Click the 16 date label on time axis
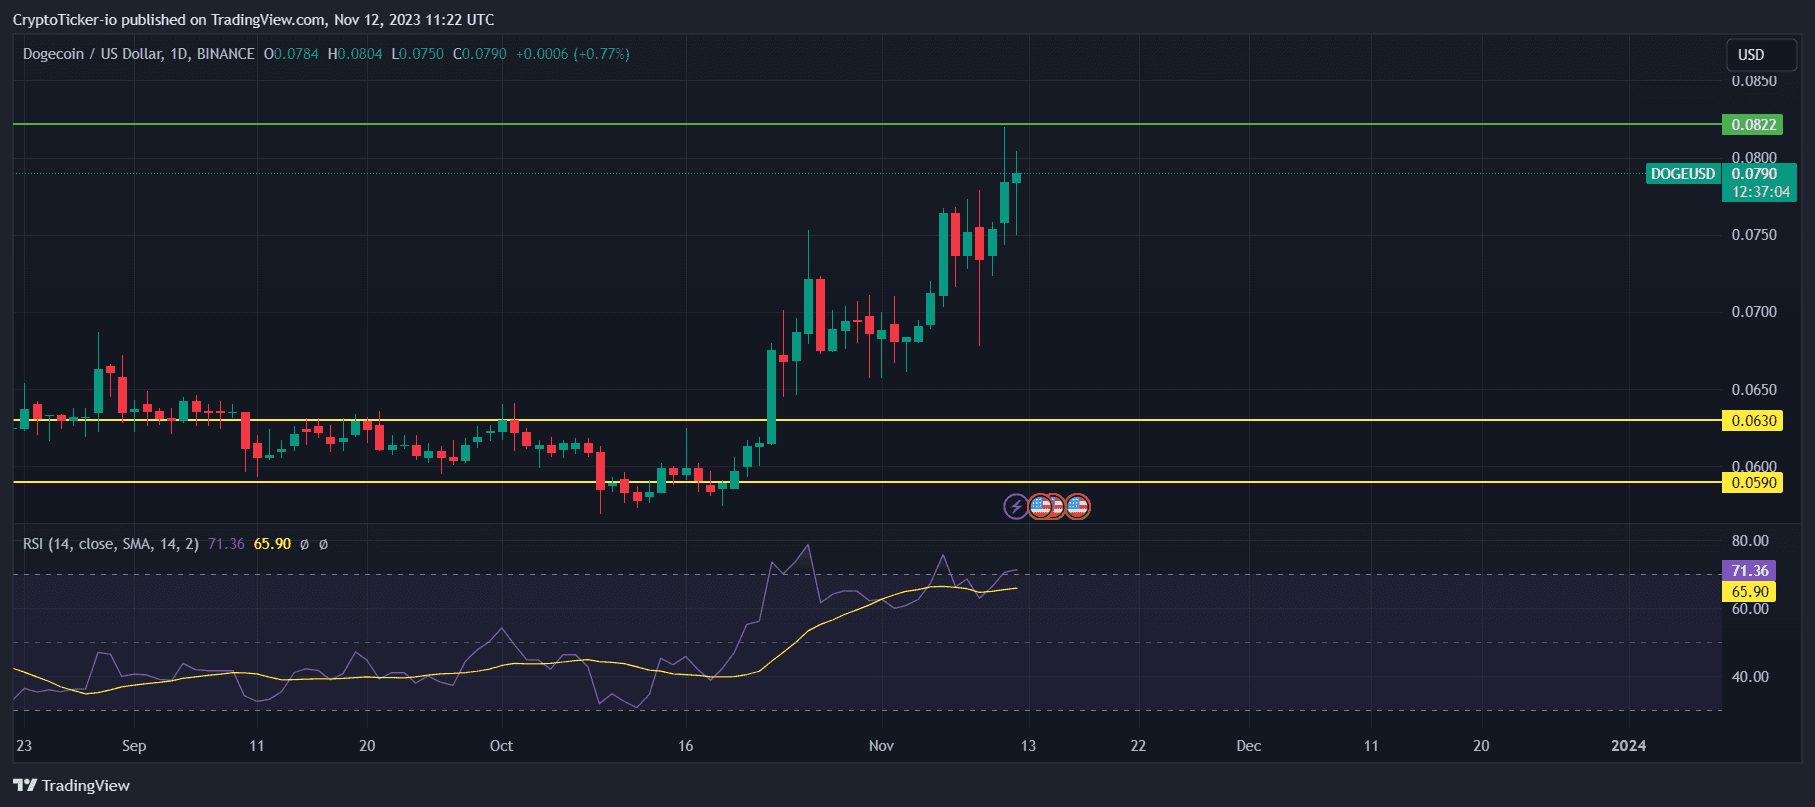 coord(685,746)
